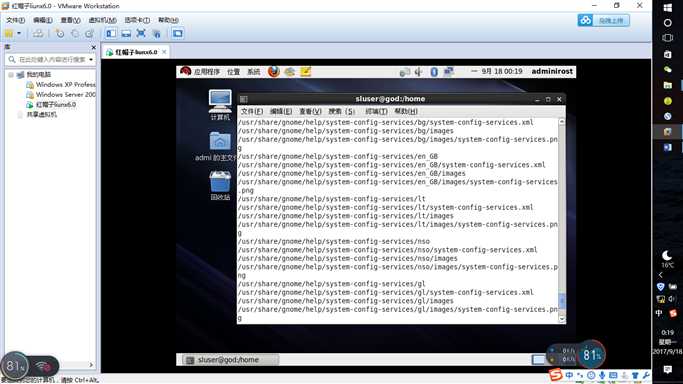The height and width of the screenshot is (384, 683).
Task: Open terminal 编辑(E) menu
Action: (x=281, y=111)
